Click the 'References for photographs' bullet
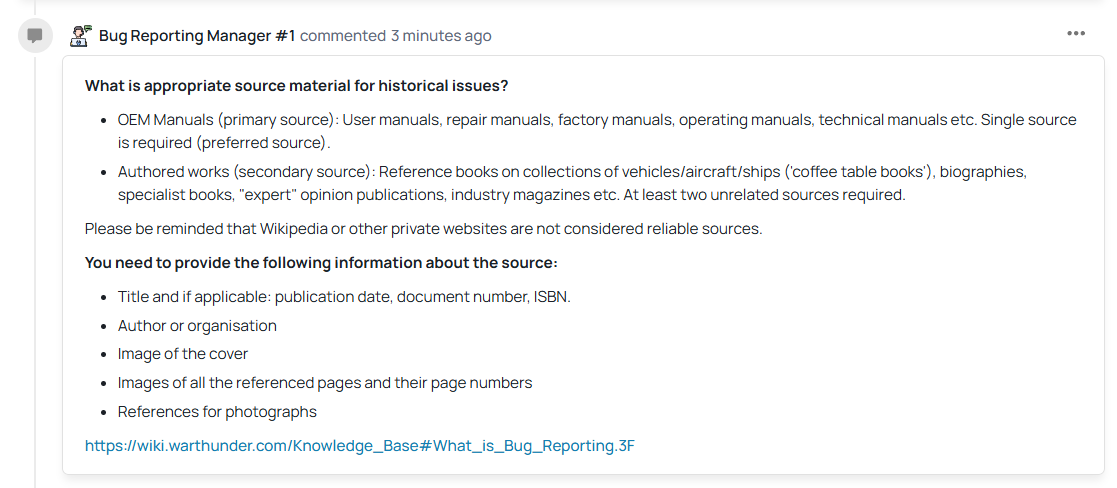1117x488 pixels. pyautogui.click(x=217, y=412)
